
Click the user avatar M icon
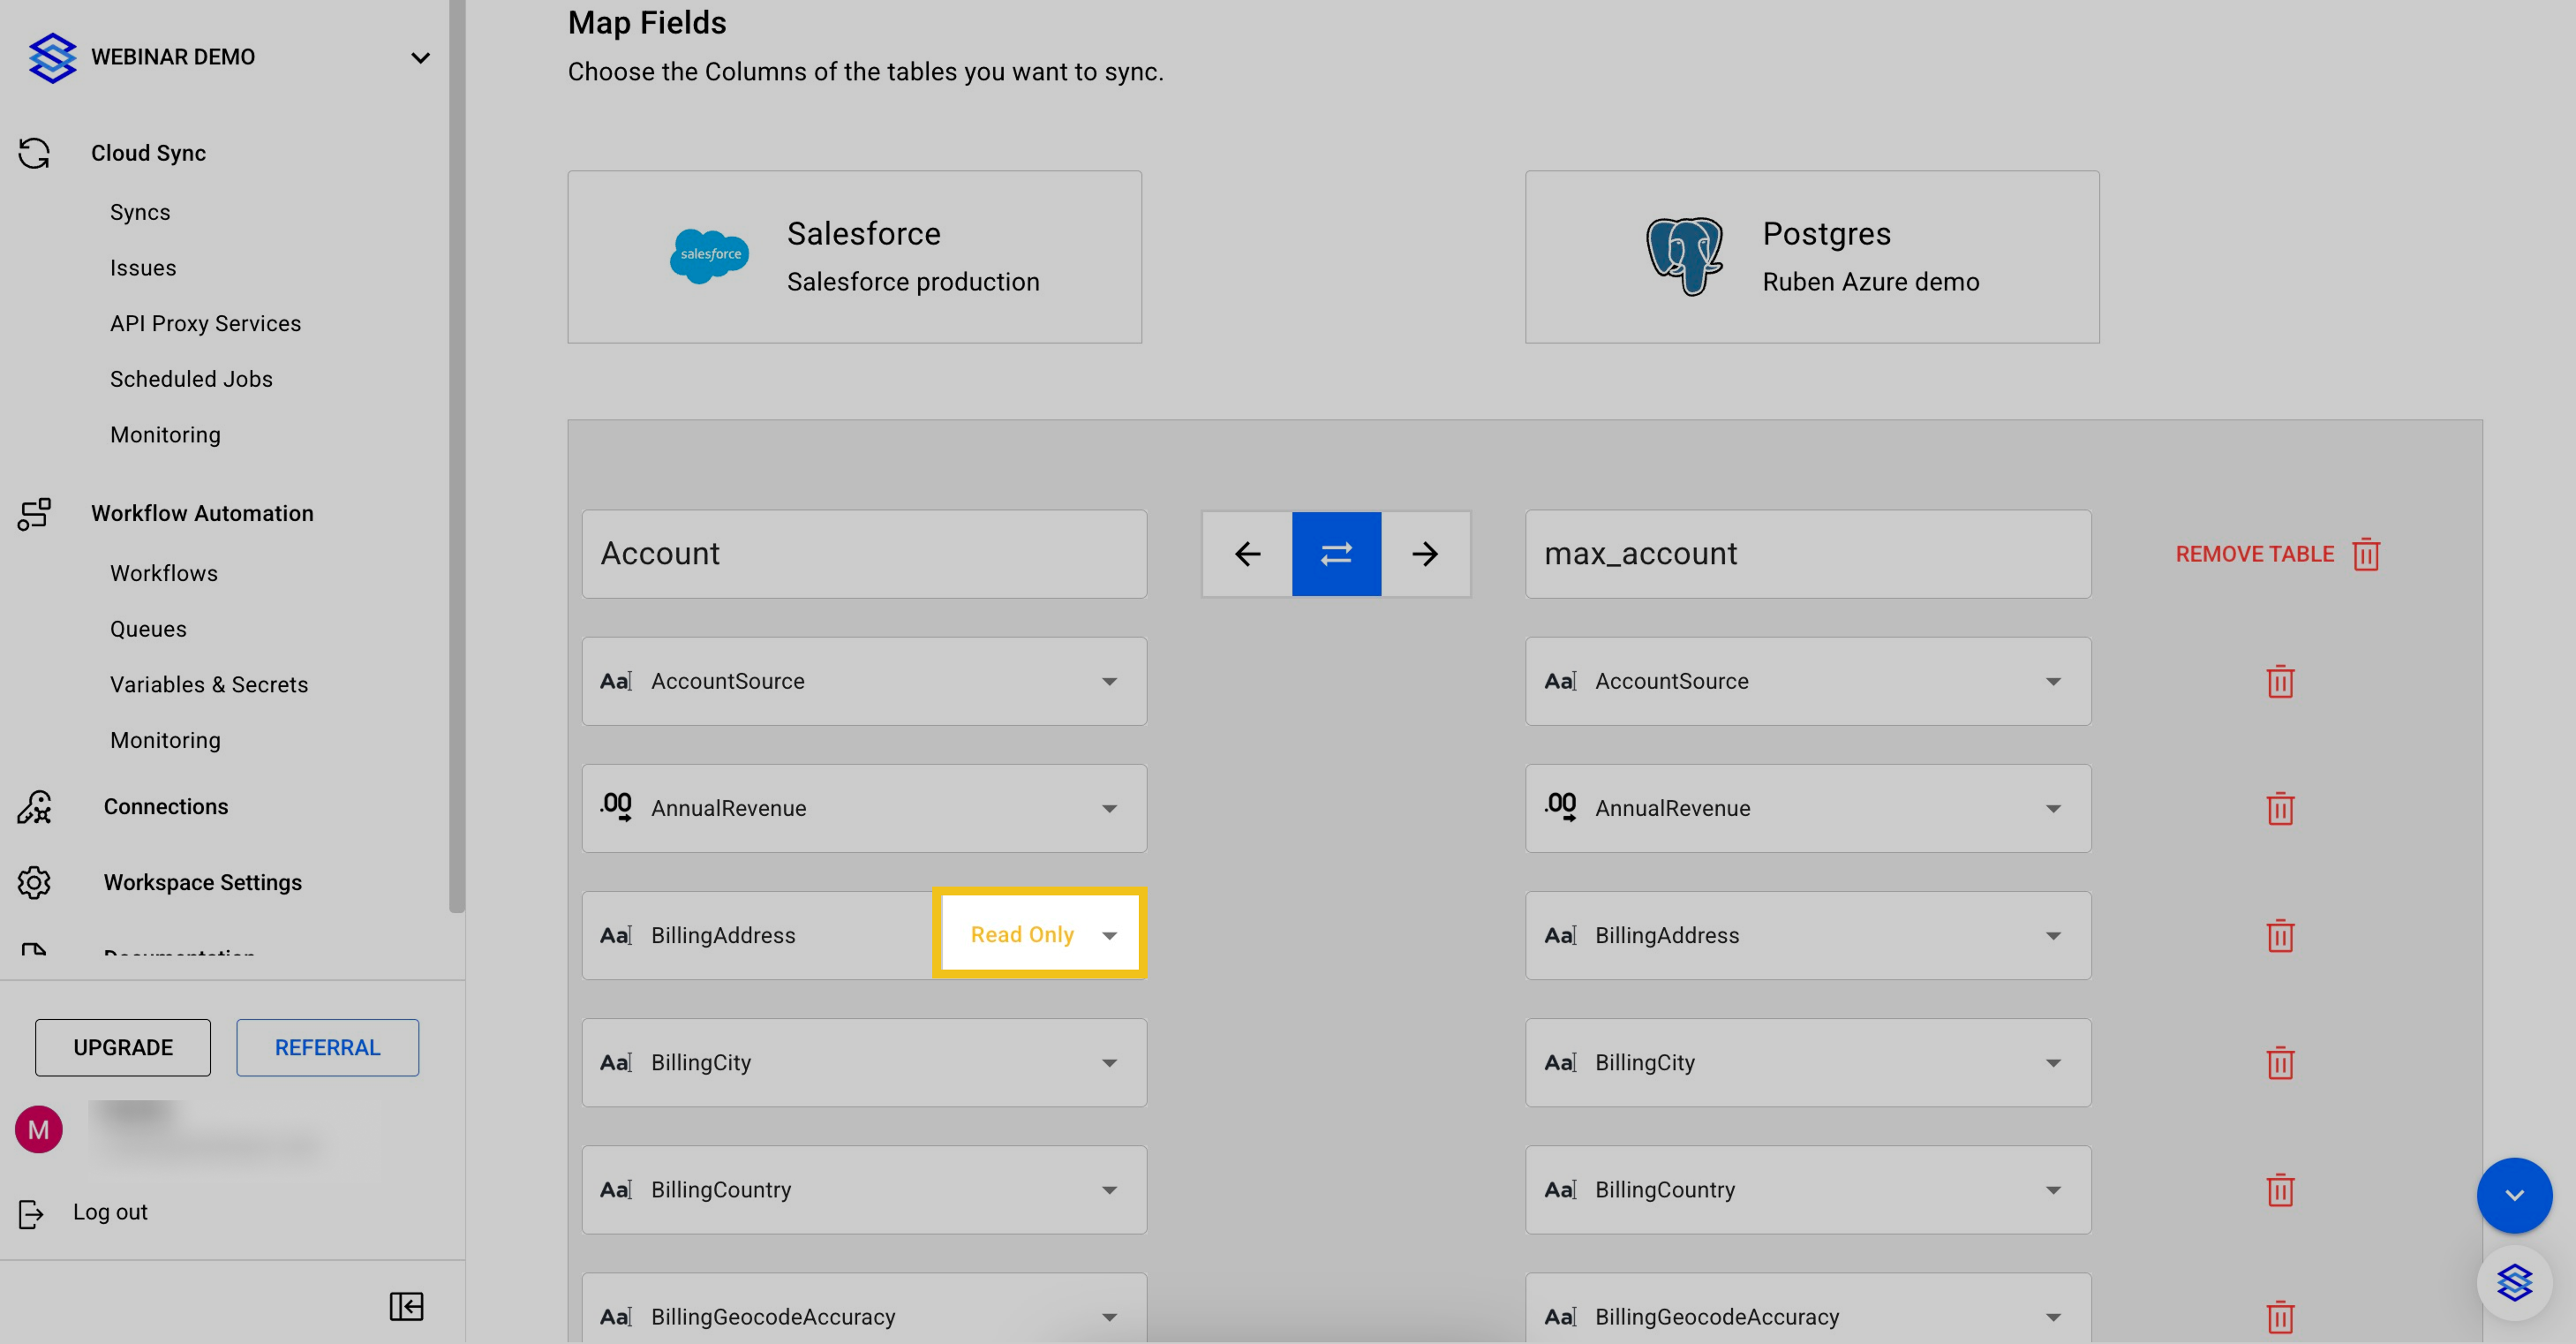39,1130
